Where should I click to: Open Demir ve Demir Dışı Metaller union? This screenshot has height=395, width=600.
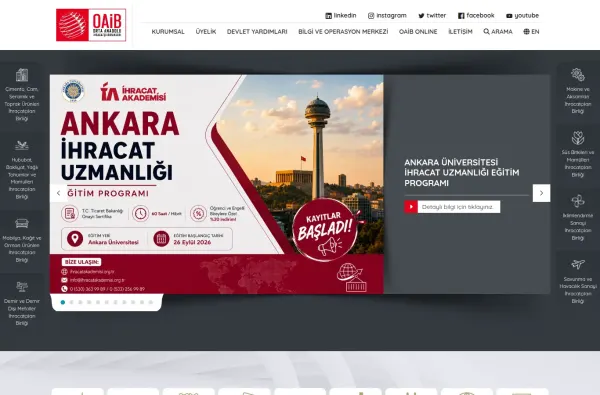(x=22, y=304)
